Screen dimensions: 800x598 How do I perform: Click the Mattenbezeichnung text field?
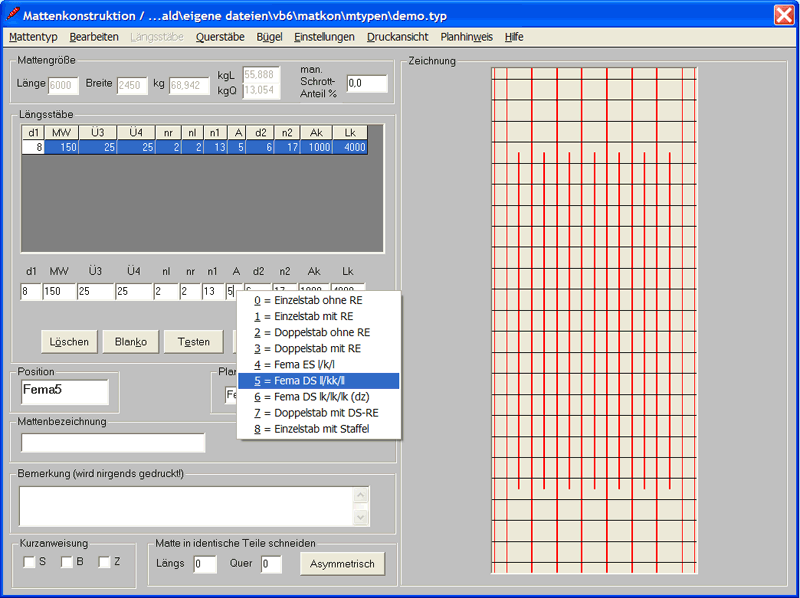pyautogui.click(x=113, y=443)
